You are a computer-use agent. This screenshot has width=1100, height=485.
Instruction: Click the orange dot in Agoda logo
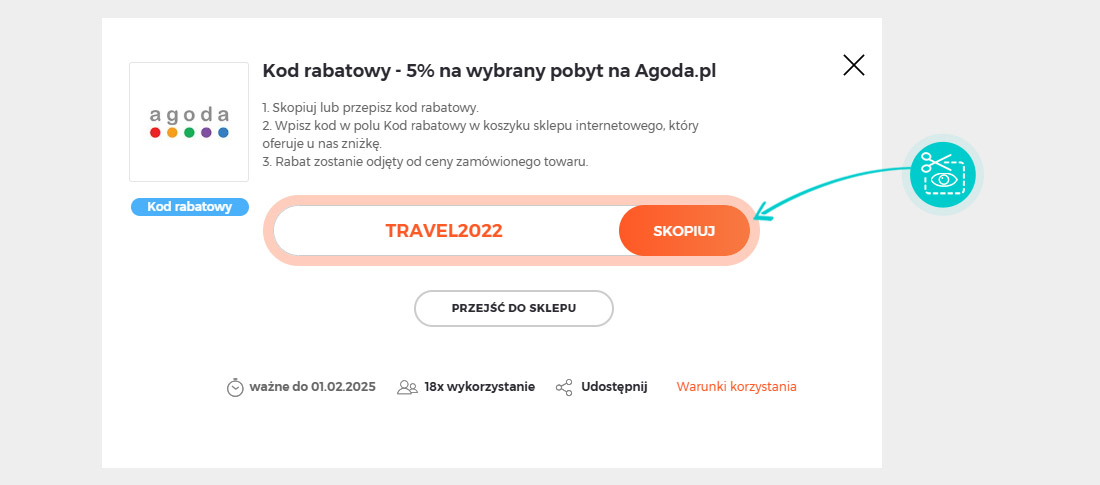[x=172, y=133]
